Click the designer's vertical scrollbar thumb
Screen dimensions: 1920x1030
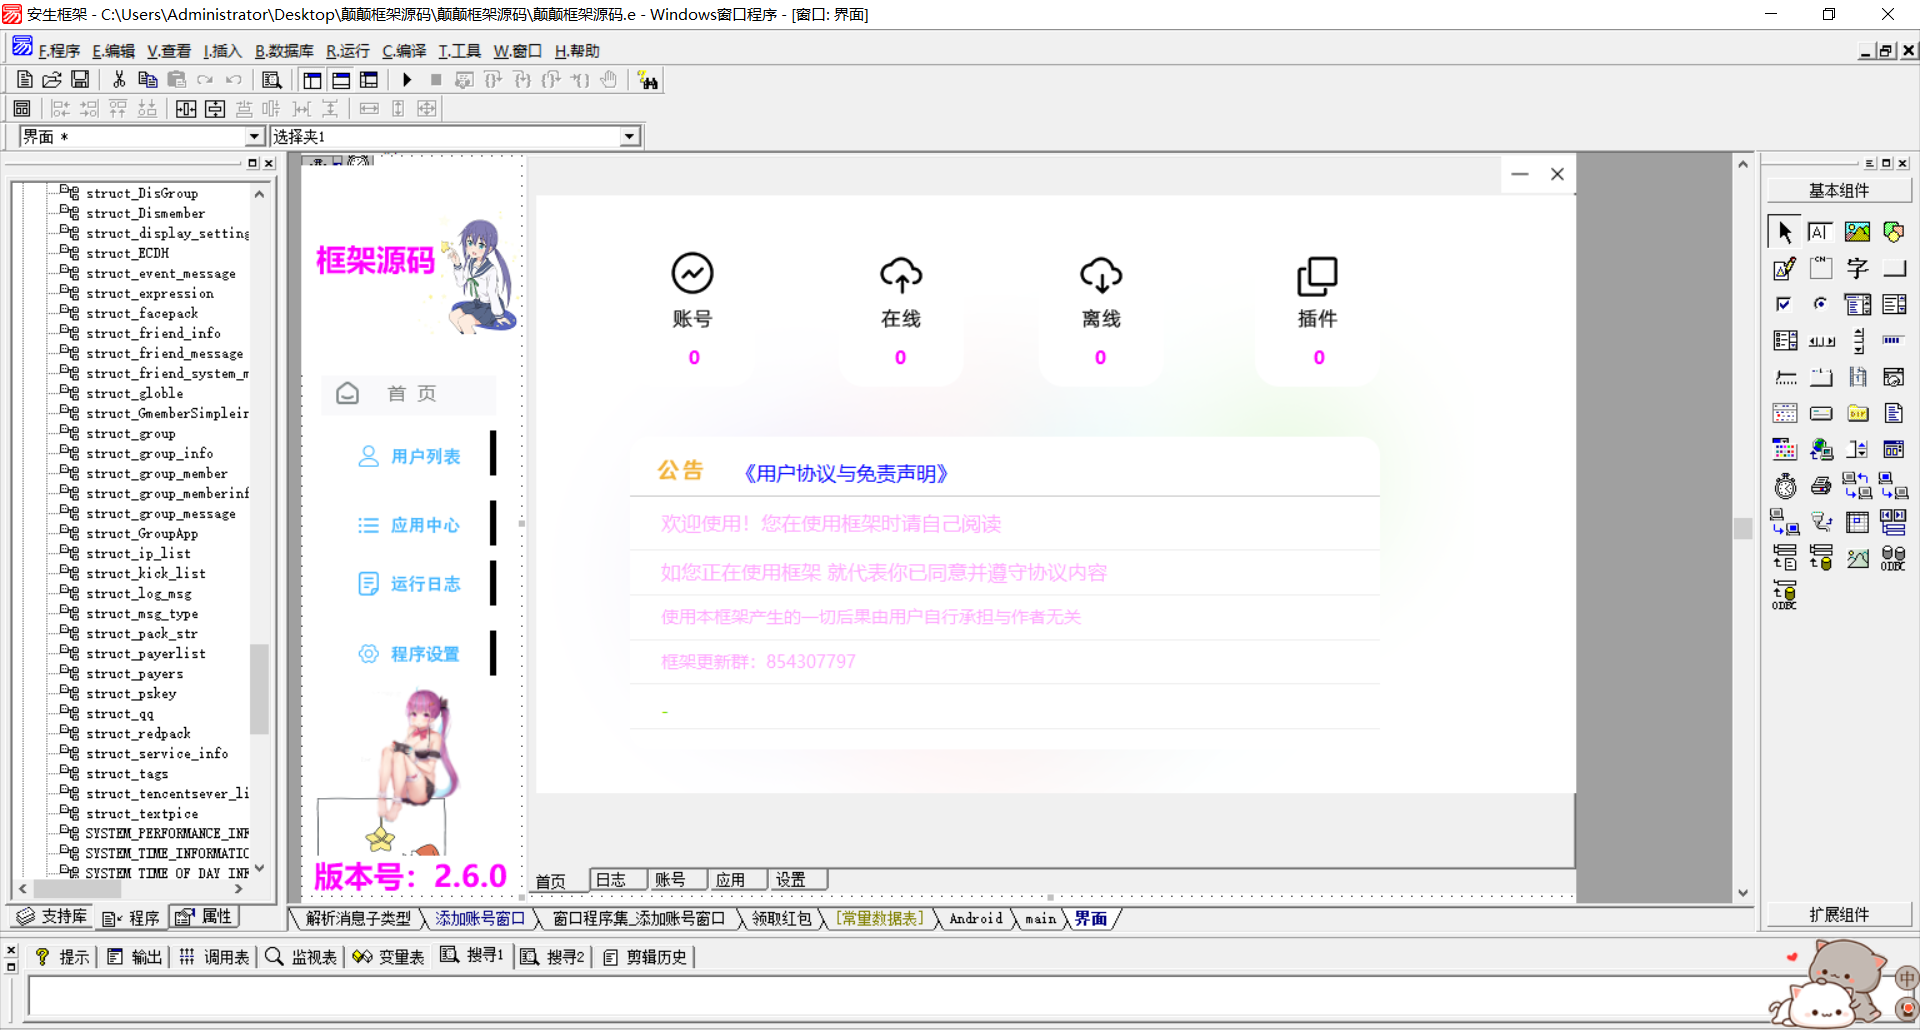click(x=1743, y=528)
